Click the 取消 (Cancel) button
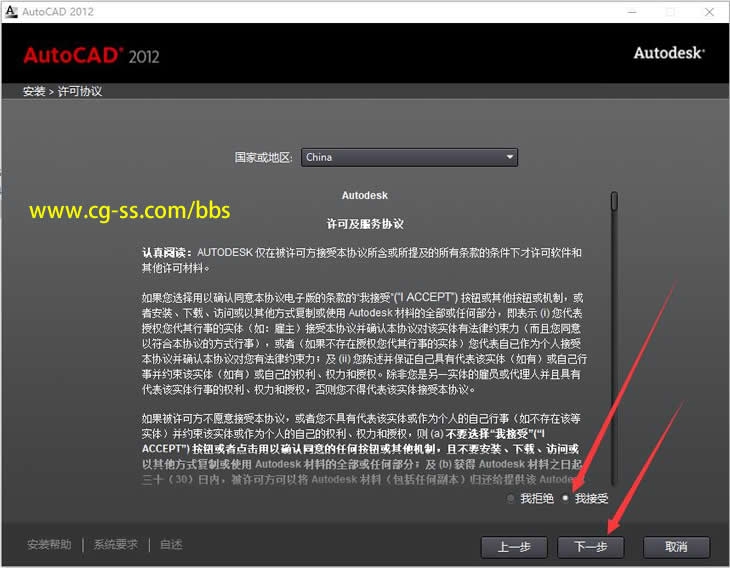 pos(676,547)
